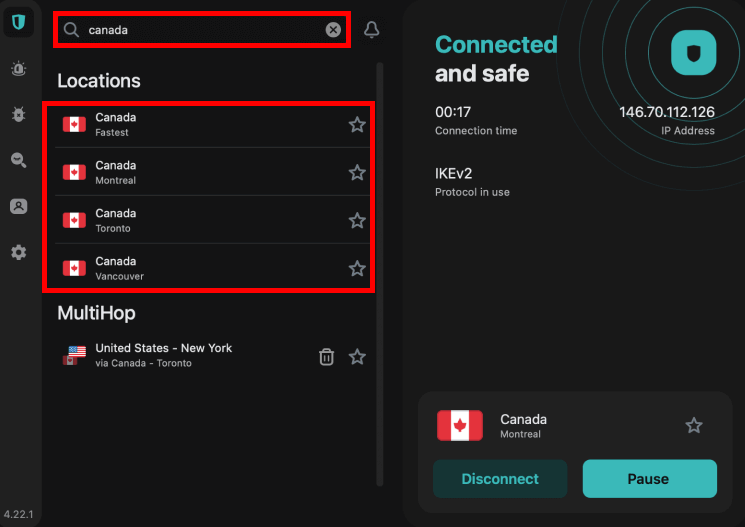
Task: Open the Search magnifier feature in sidebar
Action: coord(19,160)
